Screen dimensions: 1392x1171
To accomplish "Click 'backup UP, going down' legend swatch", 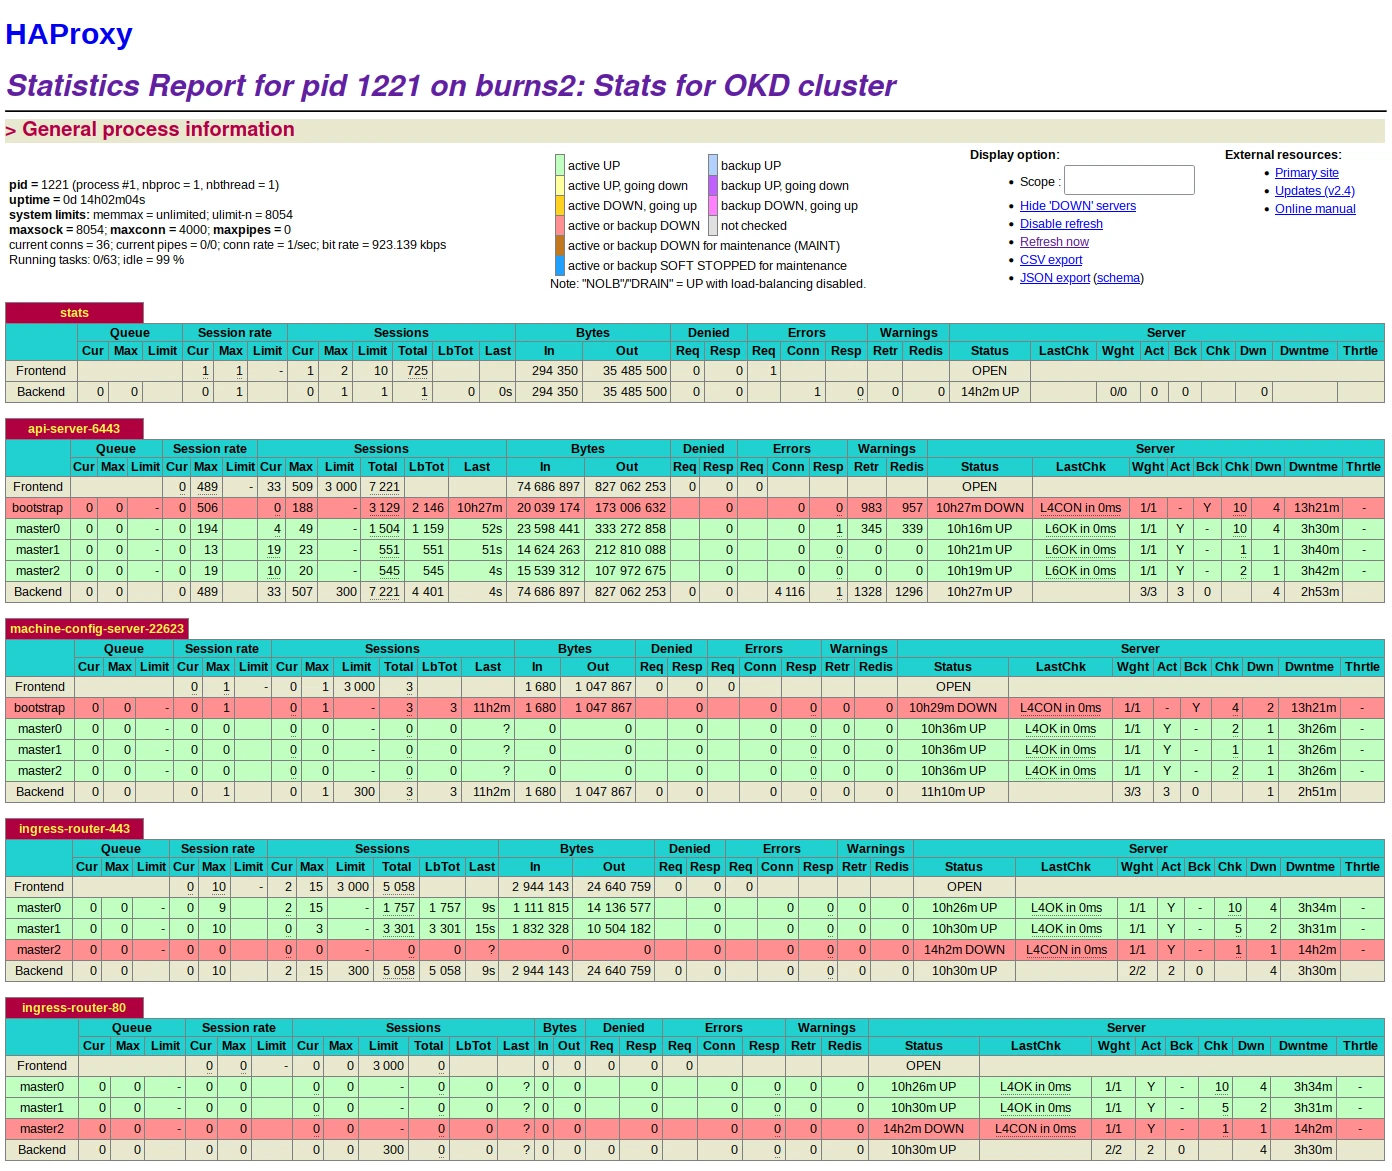I will (x=713, y=185).
